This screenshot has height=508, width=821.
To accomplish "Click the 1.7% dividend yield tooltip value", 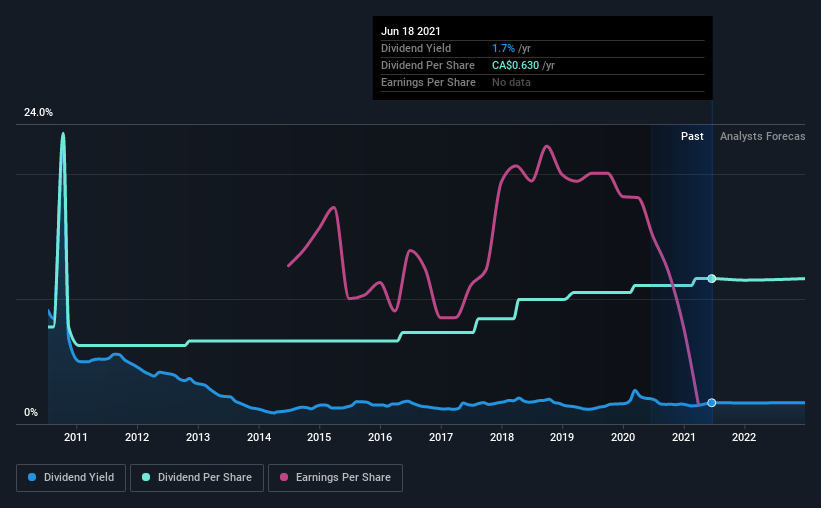I will click(503, 48).
